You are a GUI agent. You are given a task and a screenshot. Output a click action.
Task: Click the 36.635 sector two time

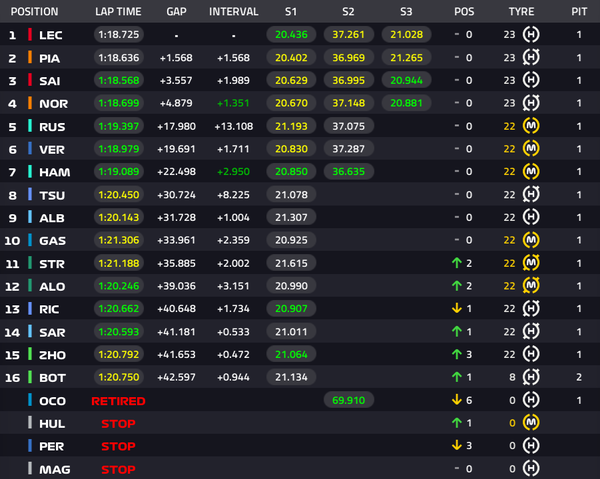coord(349,171)
